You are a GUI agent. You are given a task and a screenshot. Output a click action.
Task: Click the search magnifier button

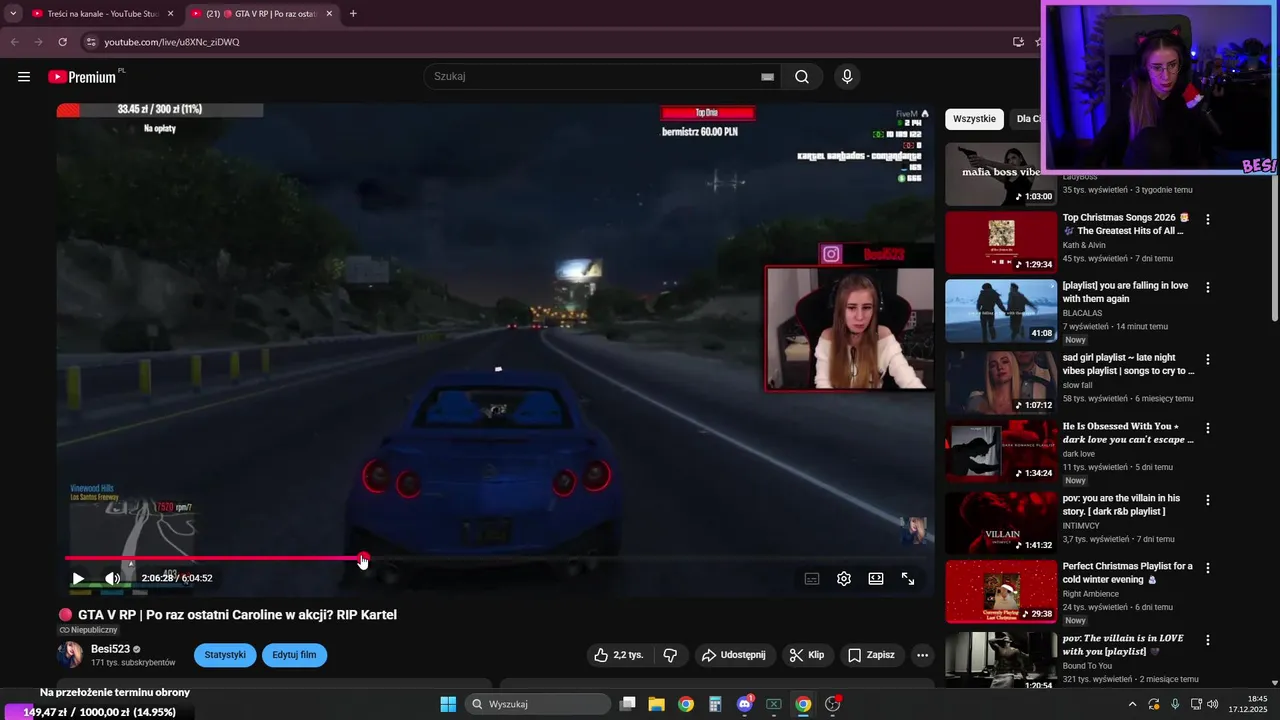tap(802, 77)
